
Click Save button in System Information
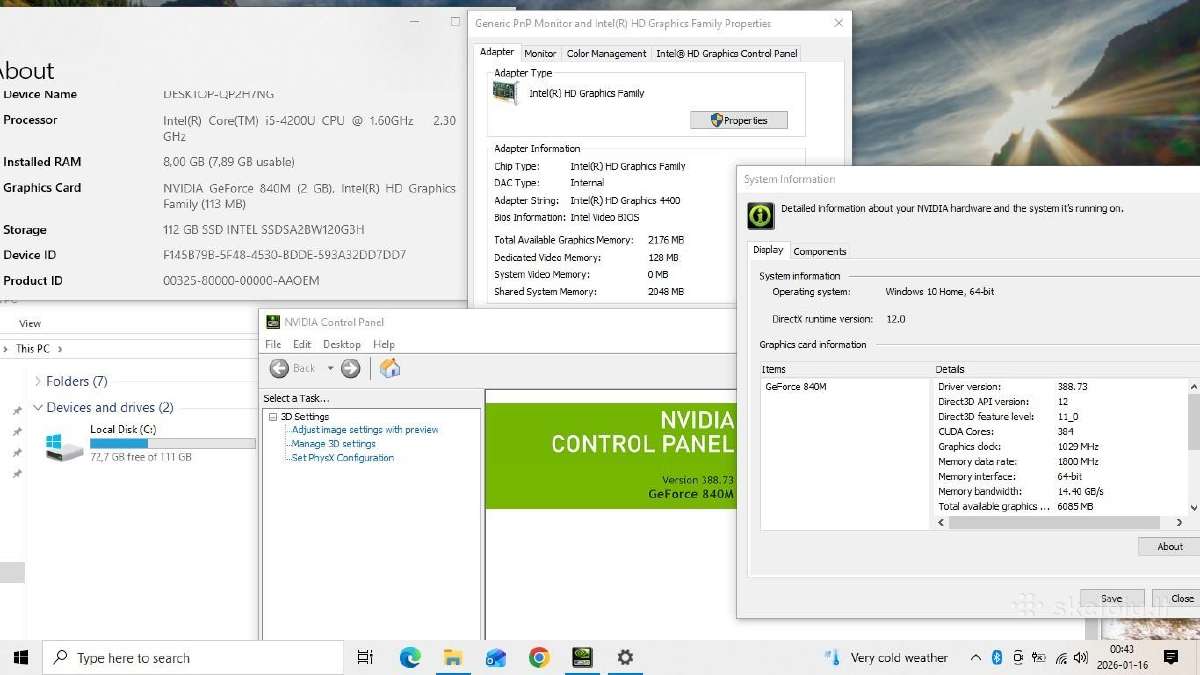pyautogui.click(x=1111, y=598)
